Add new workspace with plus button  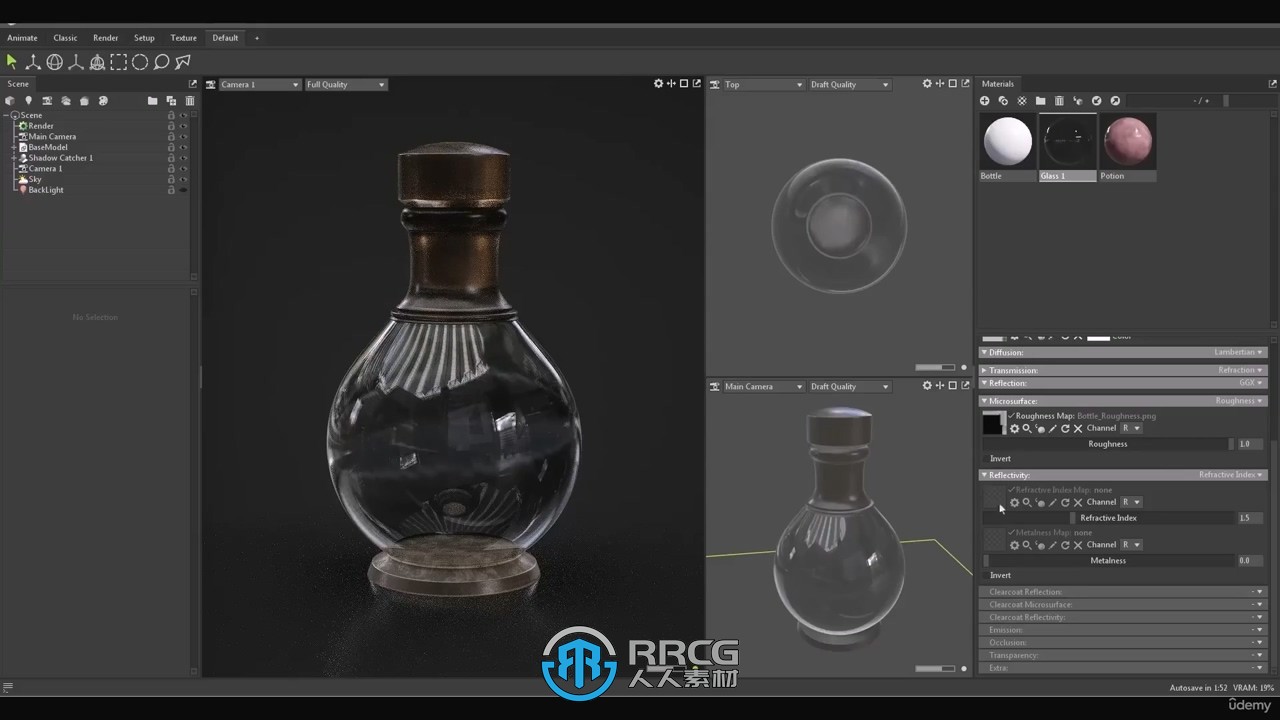(x=256, y=38)
